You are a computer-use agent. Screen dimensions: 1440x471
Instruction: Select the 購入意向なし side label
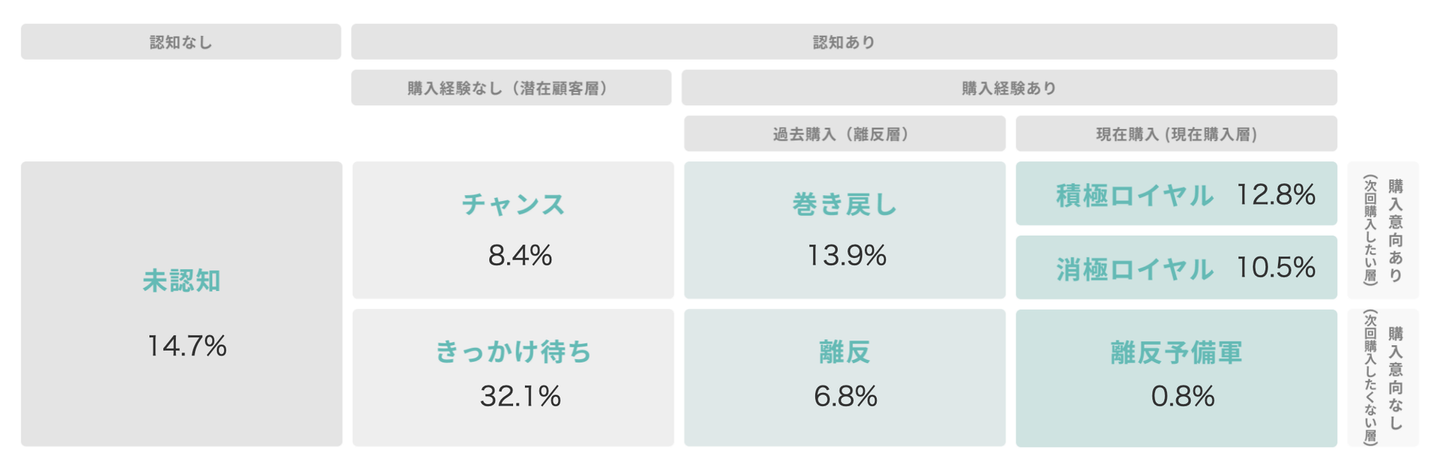[x=1396, y=377]
